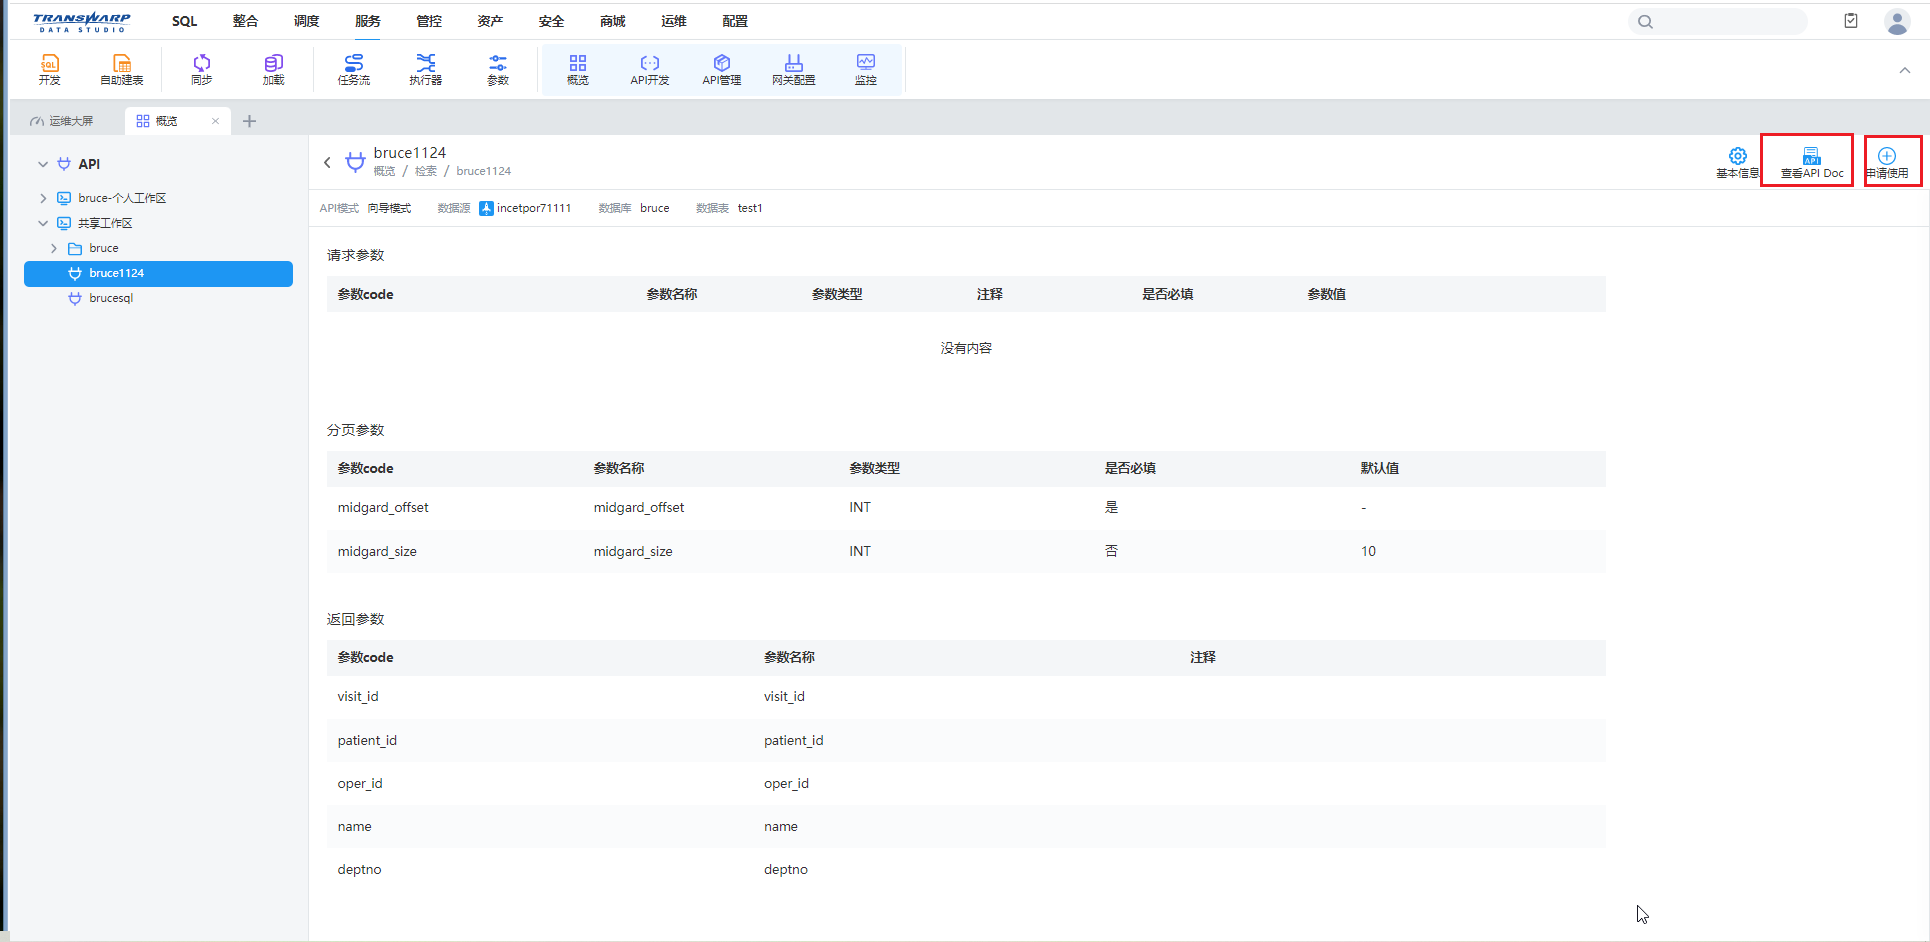Open the 配置 menu
Viewport: 1930px width, 942px height.
[x=735, y=21]
